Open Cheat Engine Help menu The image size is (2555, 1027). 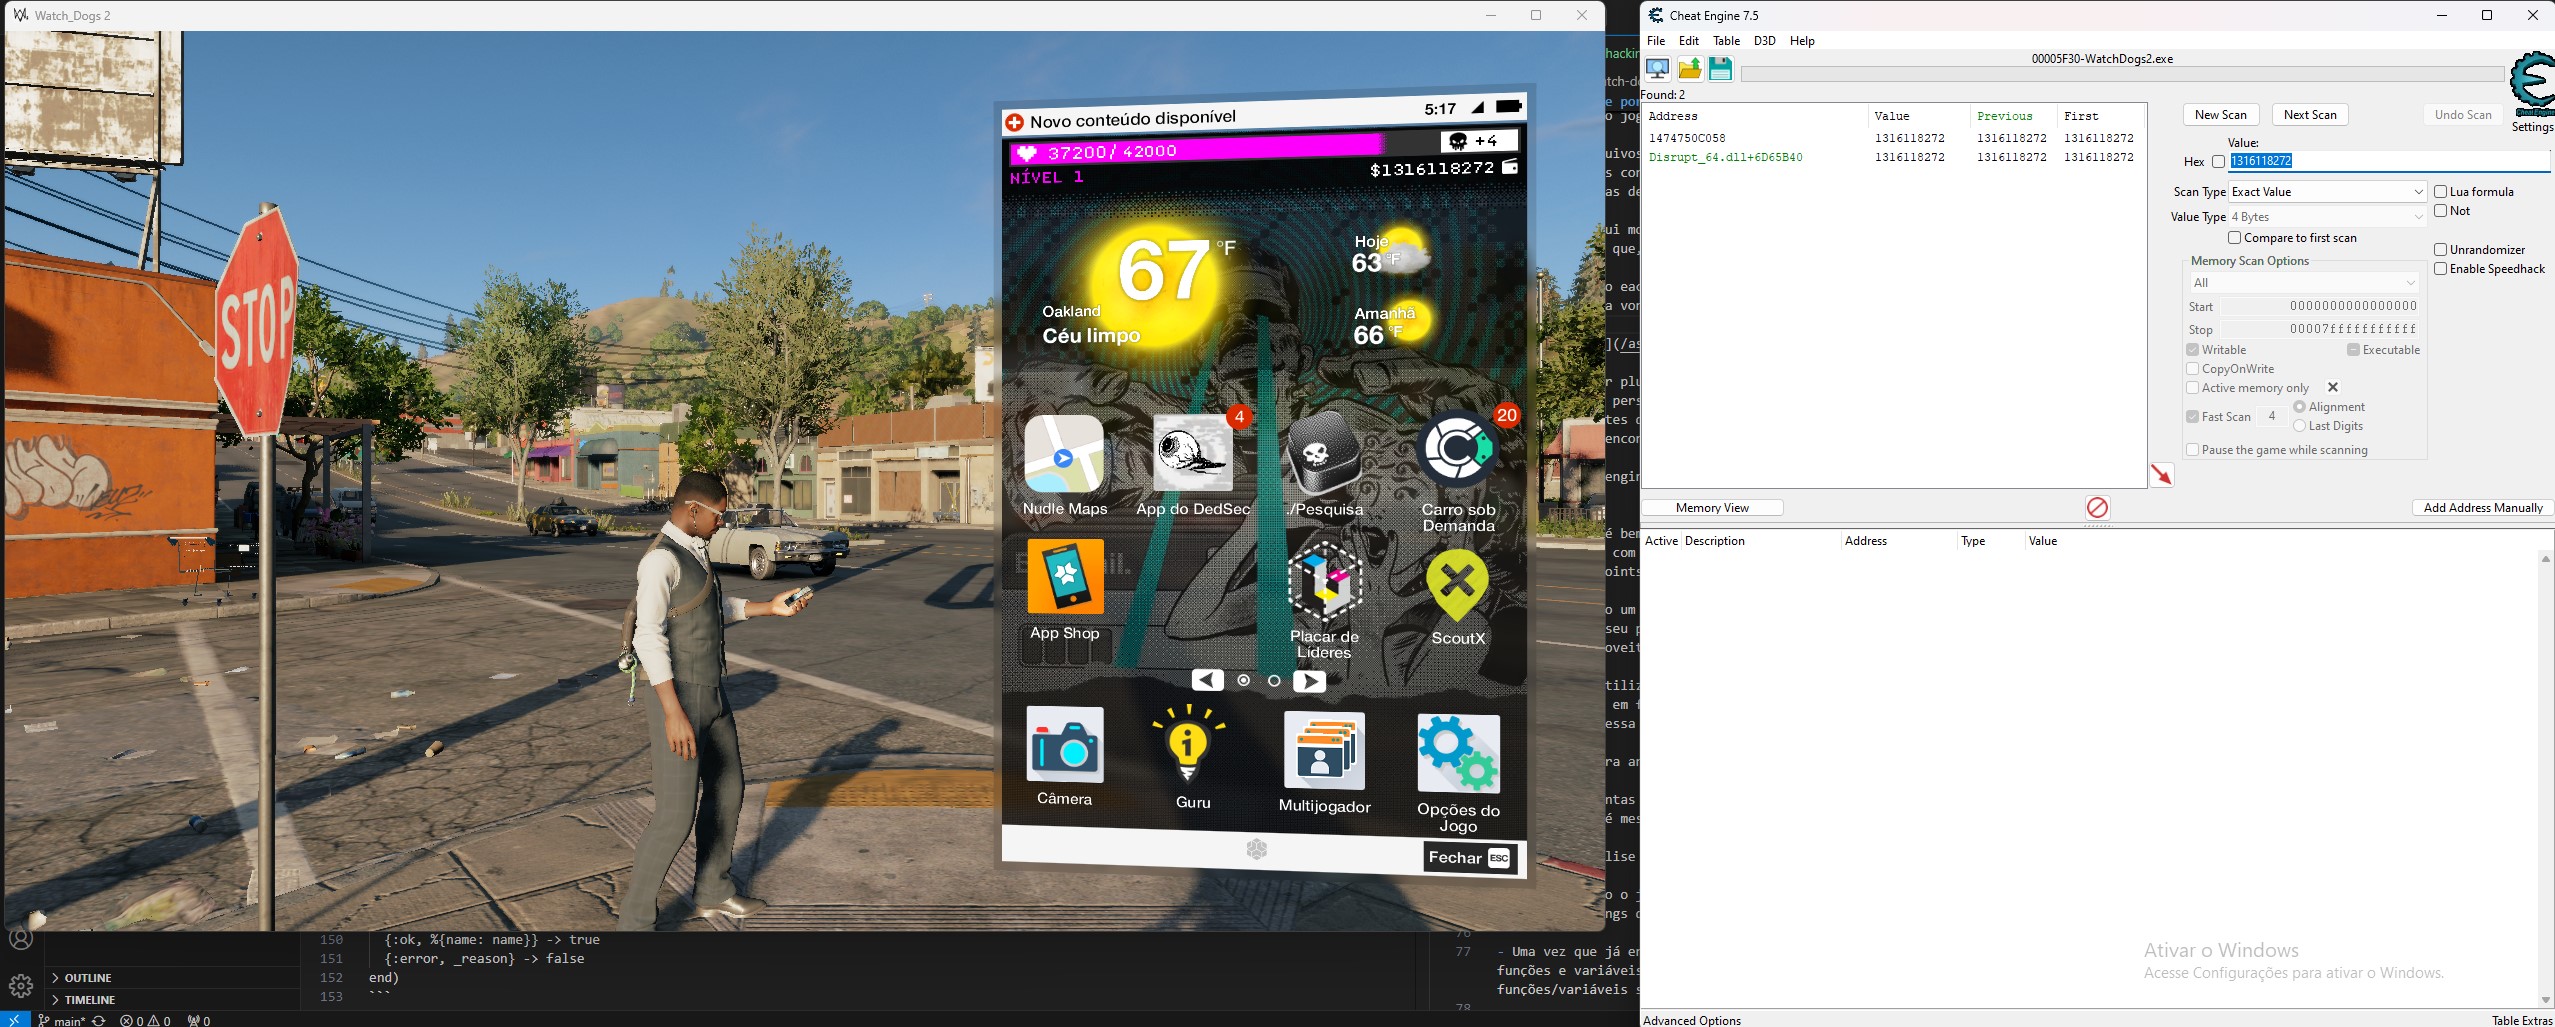[1802, 41]
